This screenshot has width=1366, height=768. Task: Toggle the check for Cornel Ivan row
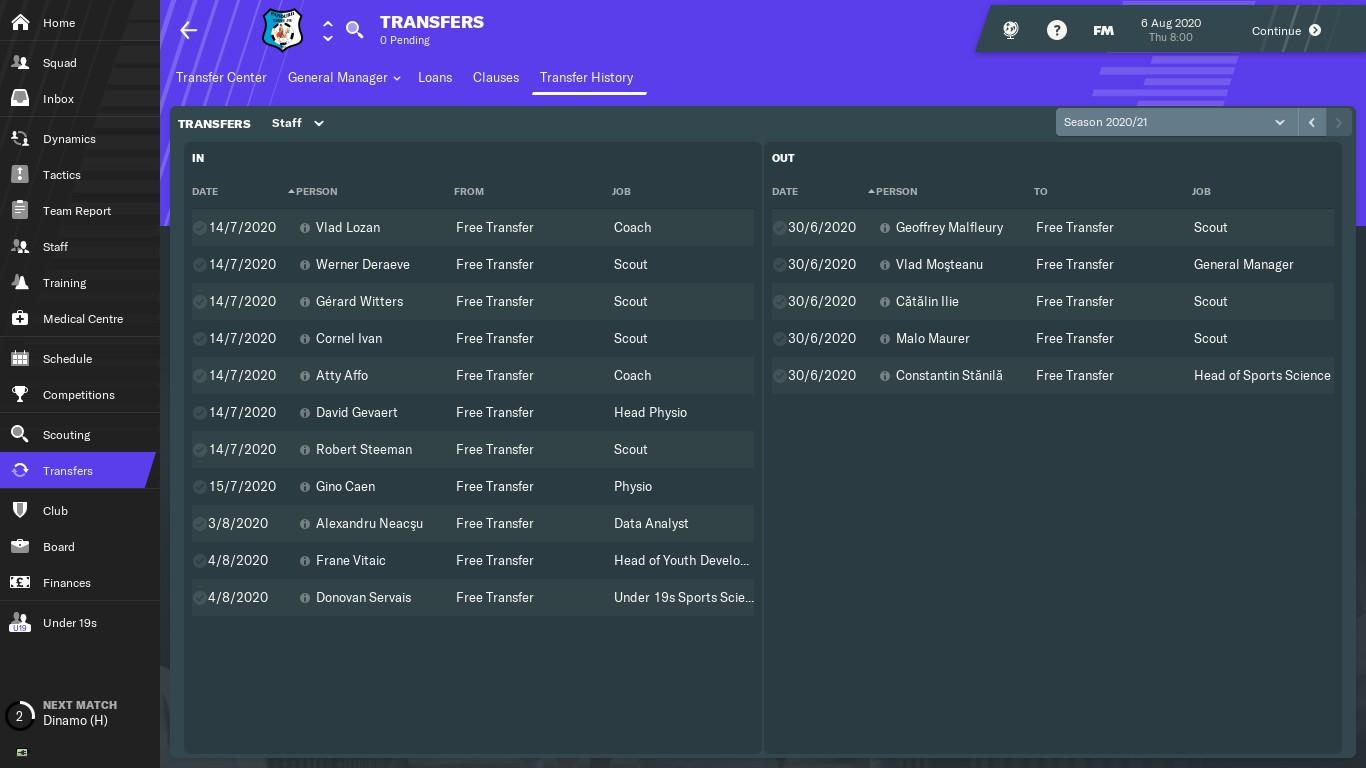pyautogui.click(x=200, y=339)
